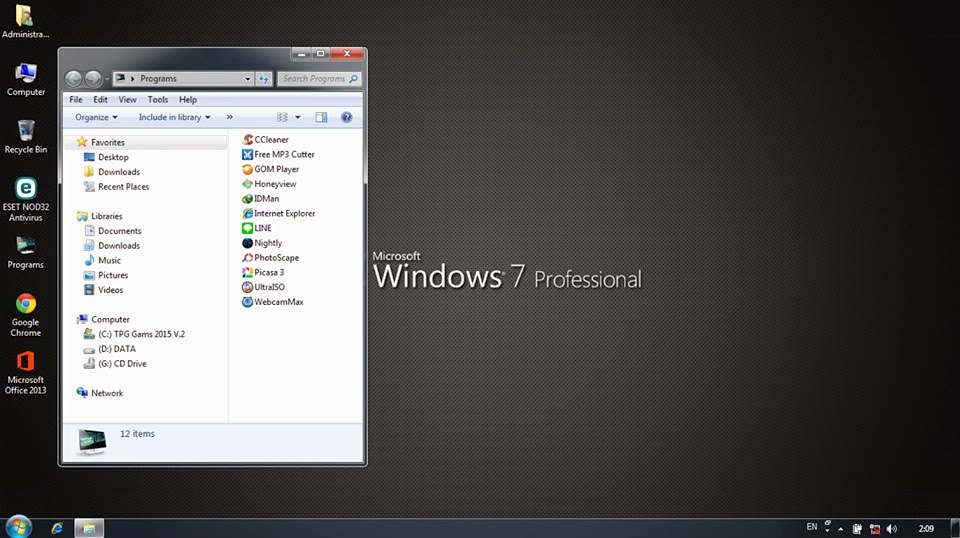Viewport: 960px width, 538px height.
Task: Open Downloads under Libraries
Action: [112, 245]
